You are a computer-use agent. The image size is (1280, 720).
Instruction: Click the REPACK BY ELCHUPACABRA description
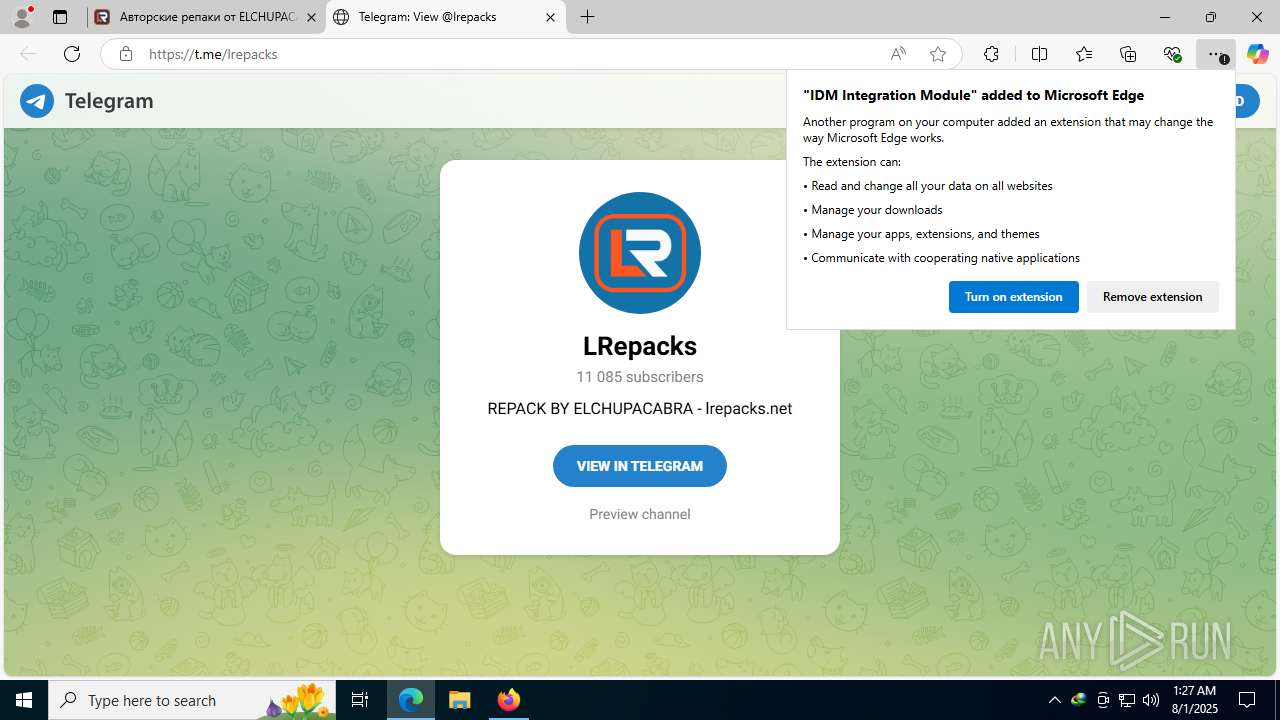[640, 409]
